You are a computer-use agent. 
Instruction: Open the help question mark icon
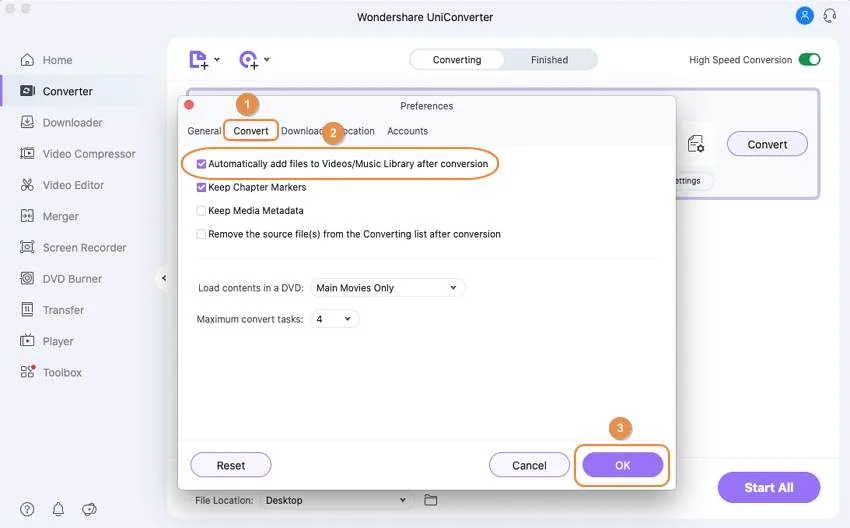pos(27,509)
